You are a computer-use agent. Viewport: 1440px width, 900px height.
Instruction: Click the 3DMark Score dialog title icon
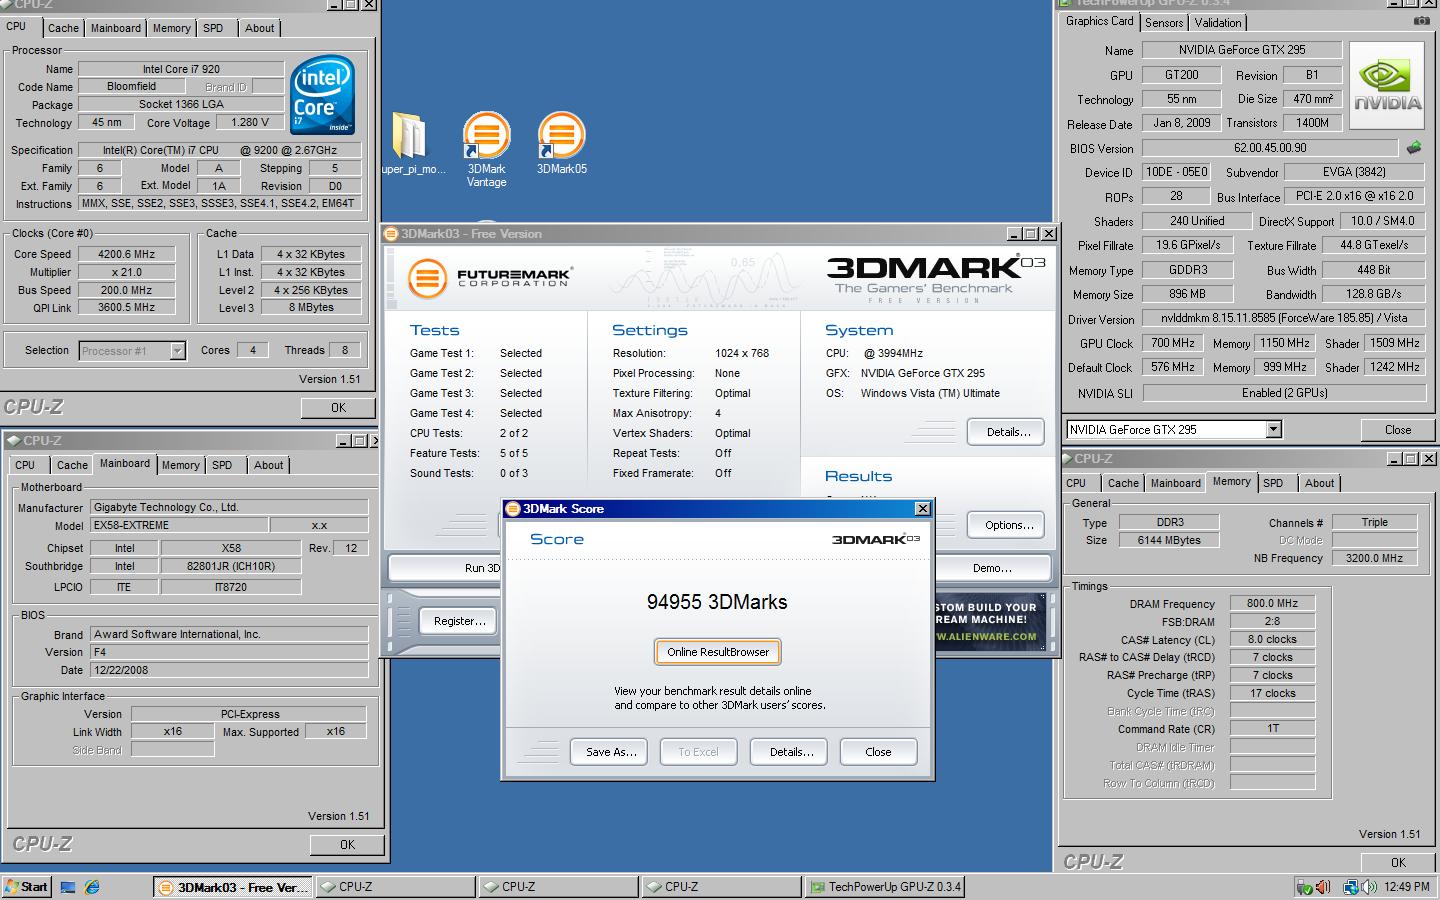tap(513, 509)
